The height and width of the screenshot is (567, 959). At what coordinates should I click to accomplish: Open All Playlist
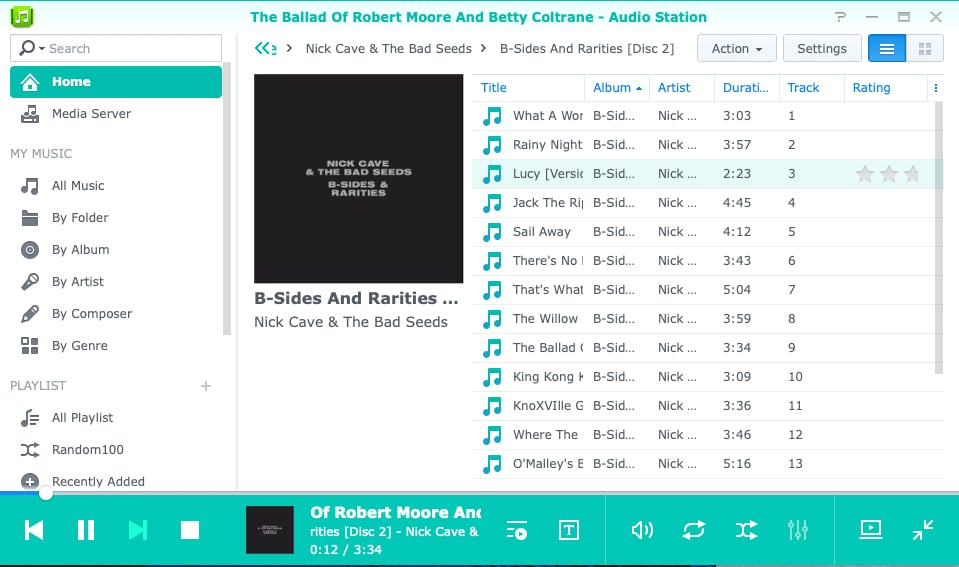pos(116,418)
